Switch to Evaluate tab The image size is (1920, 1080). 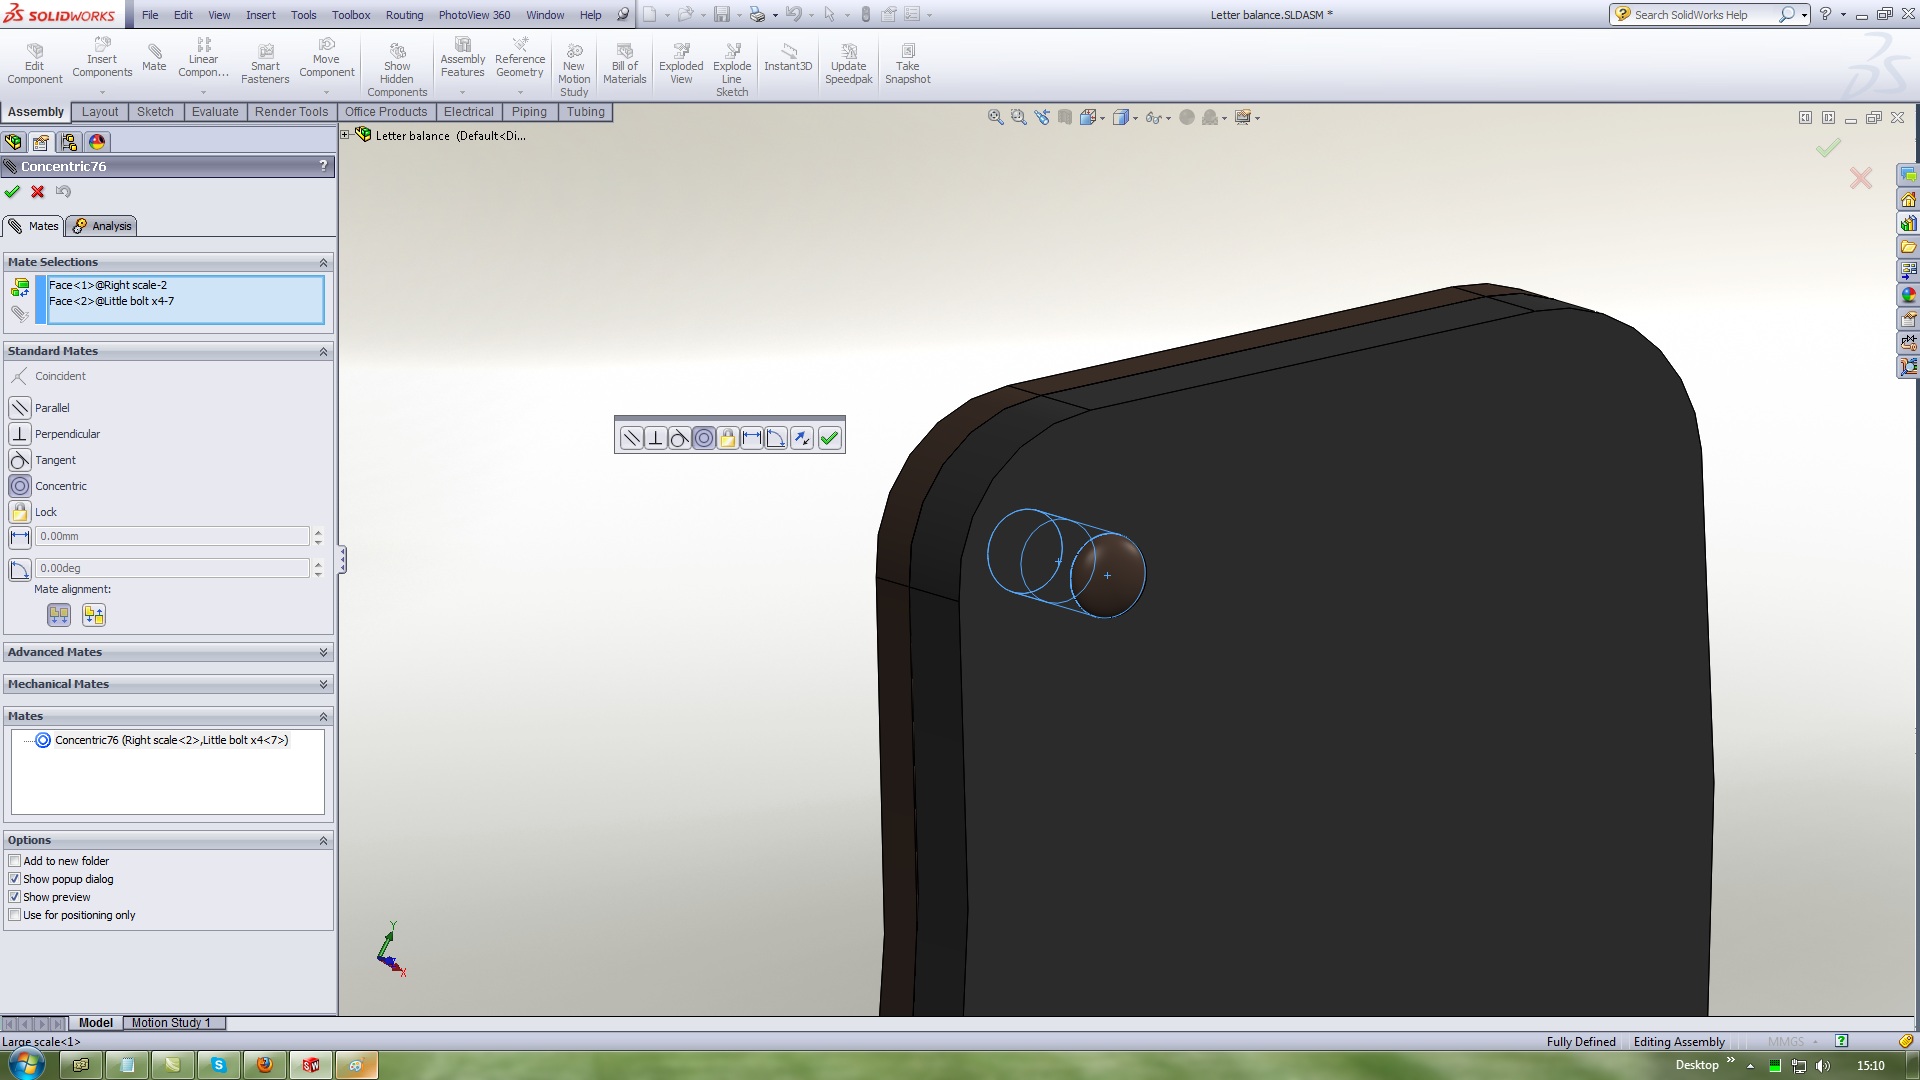click(215, 112)
